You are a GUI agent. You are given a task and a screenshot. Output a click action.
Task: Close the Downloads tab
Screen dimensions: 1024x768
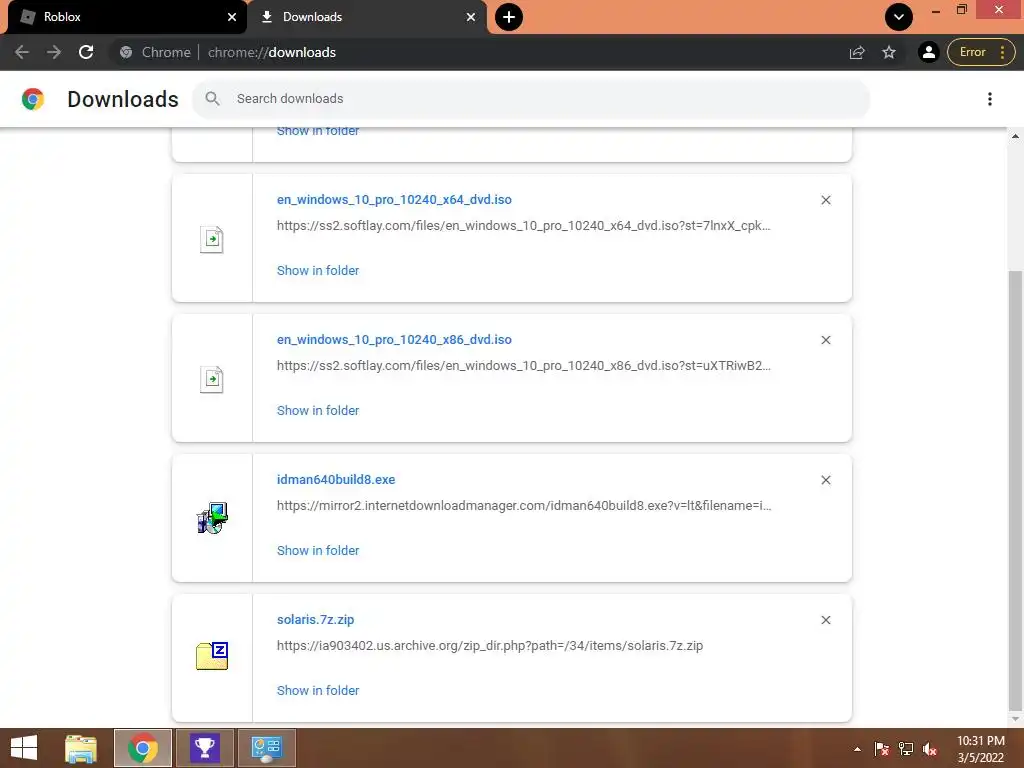[x=471, y=17]
